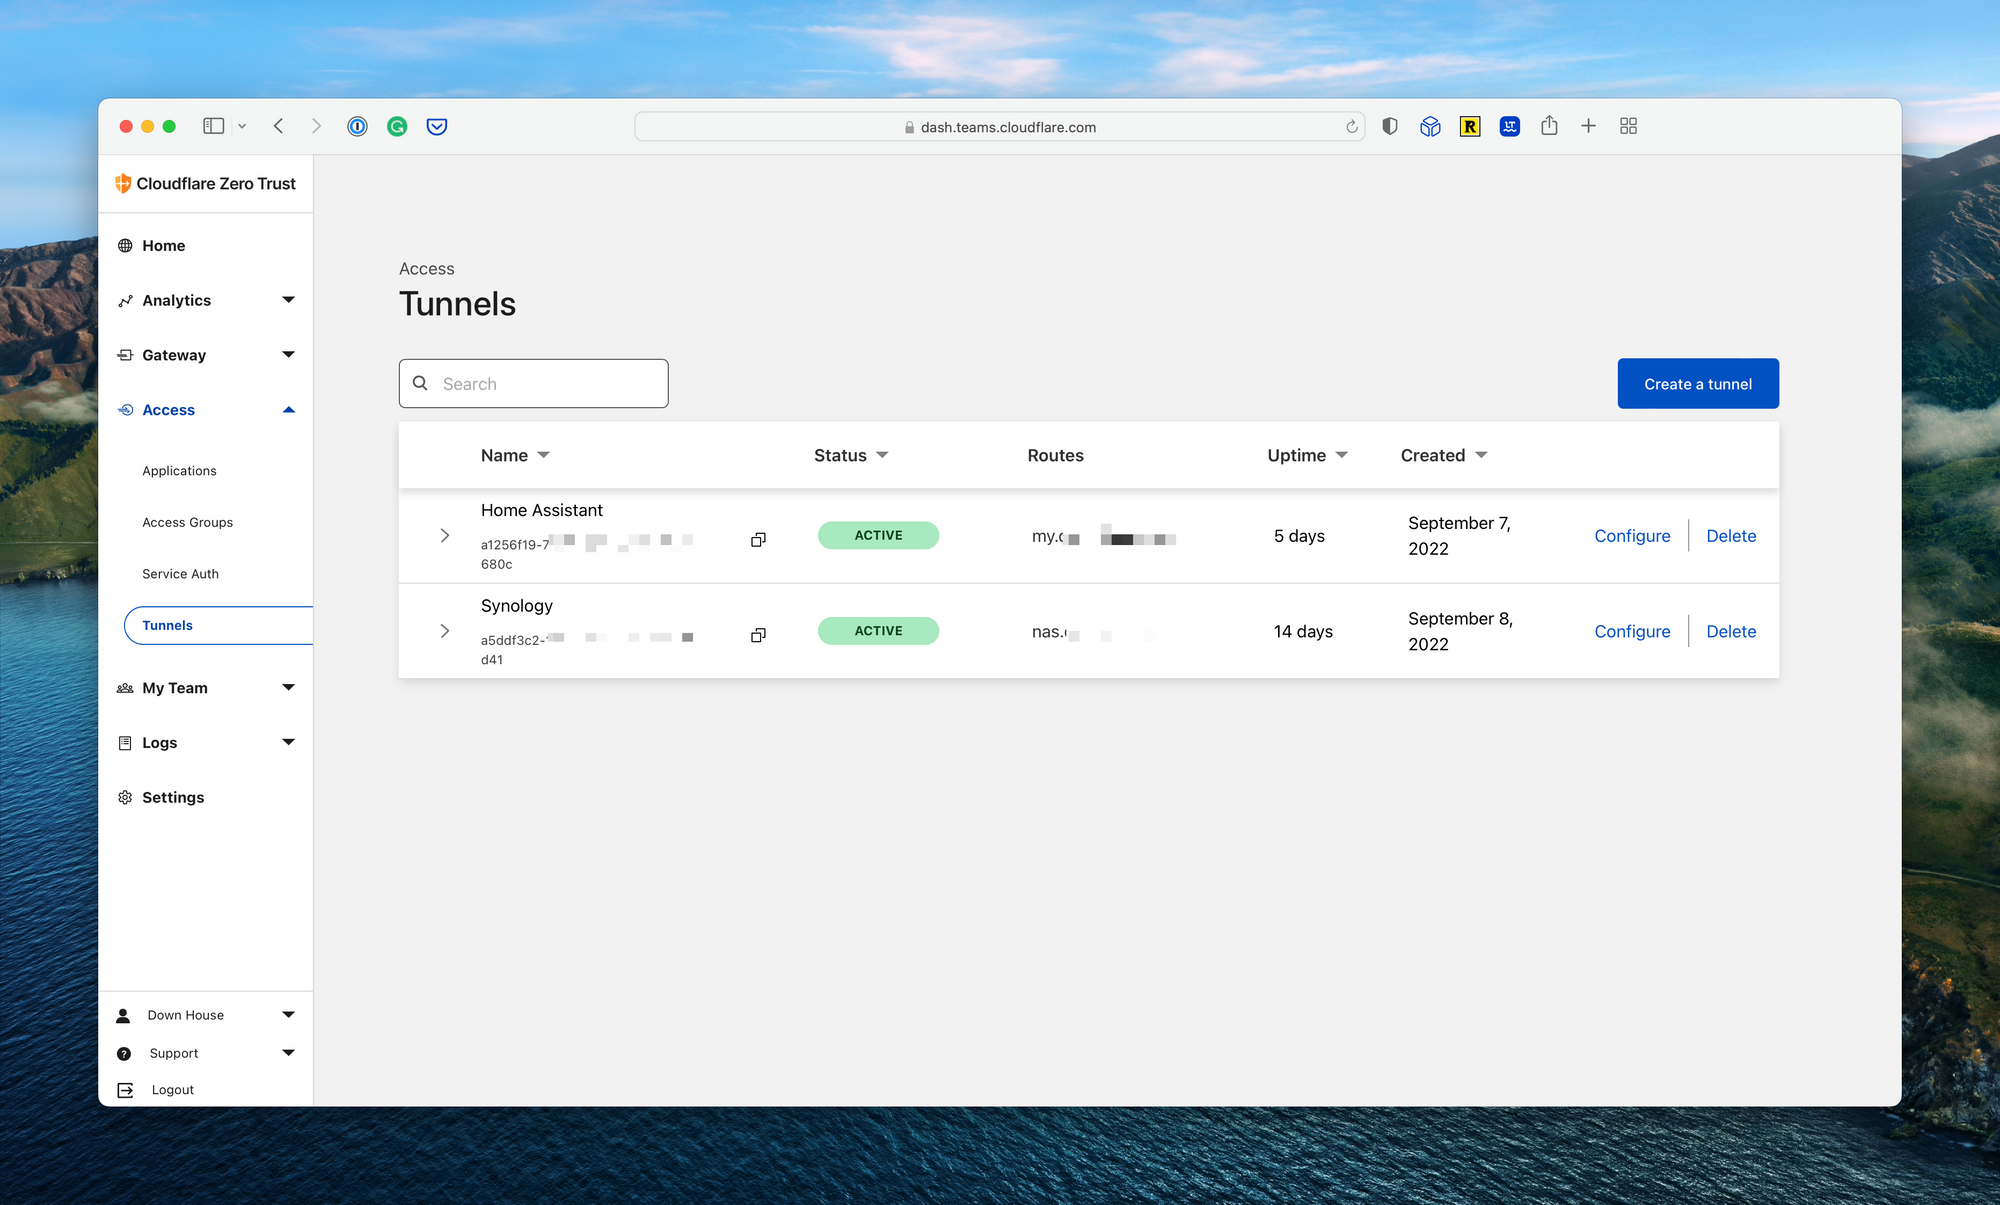
Task: Click Configure for Home Assistant tunnel
Action: tap(1631, 534)
